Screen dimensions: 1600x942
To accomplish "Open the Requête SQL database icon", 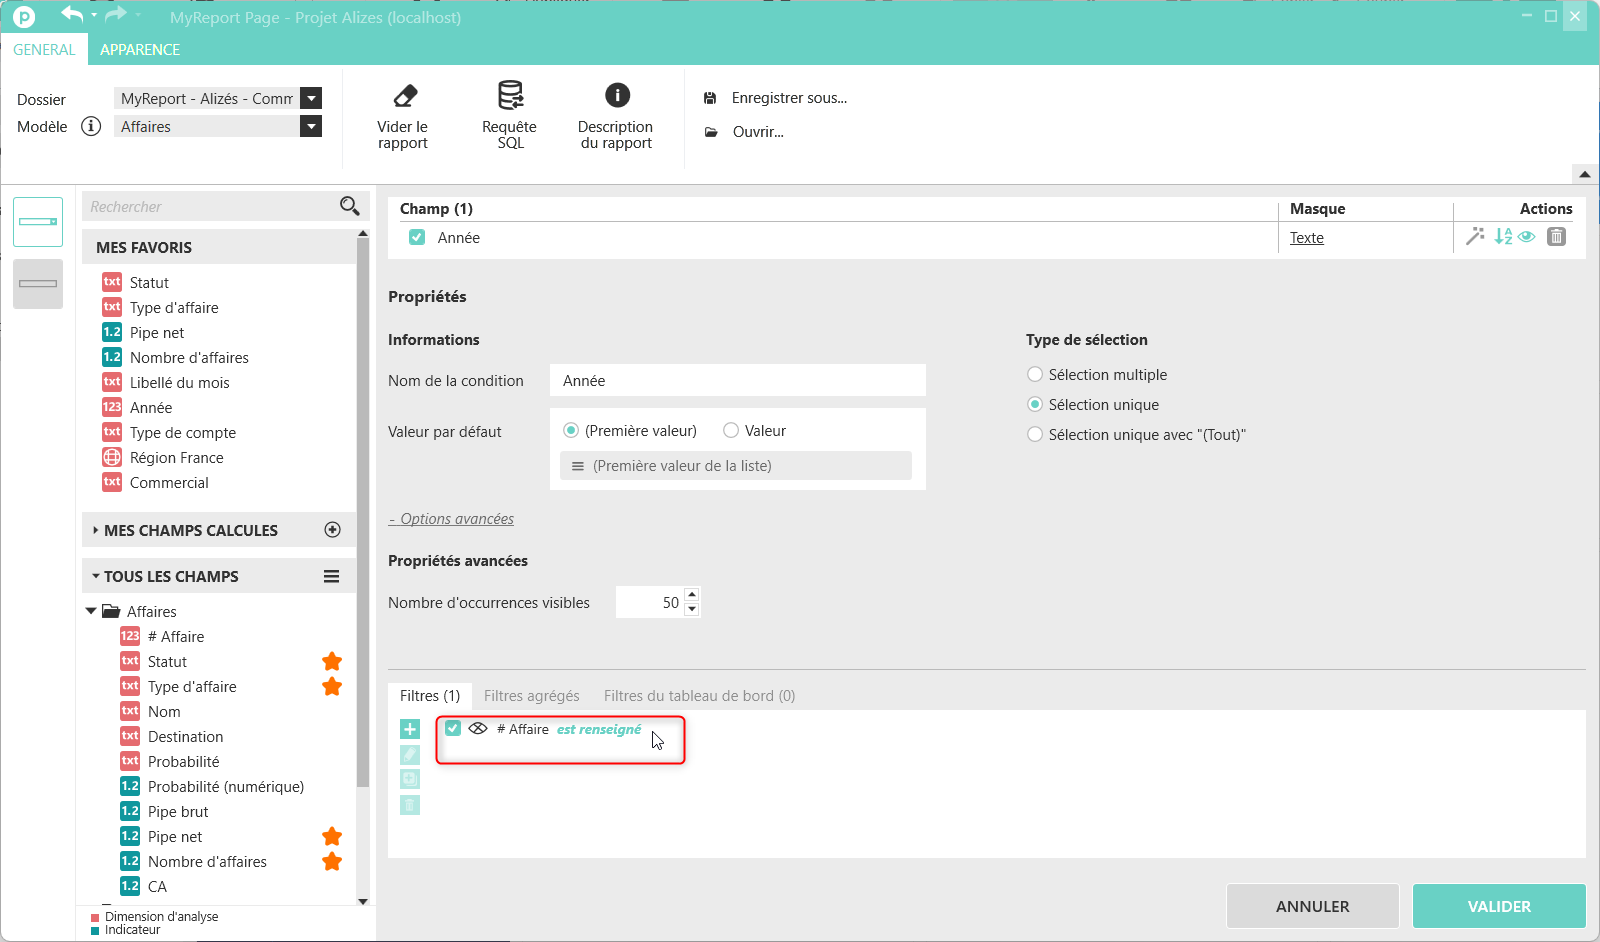I will pyautogui.click(x=510, y=95).
